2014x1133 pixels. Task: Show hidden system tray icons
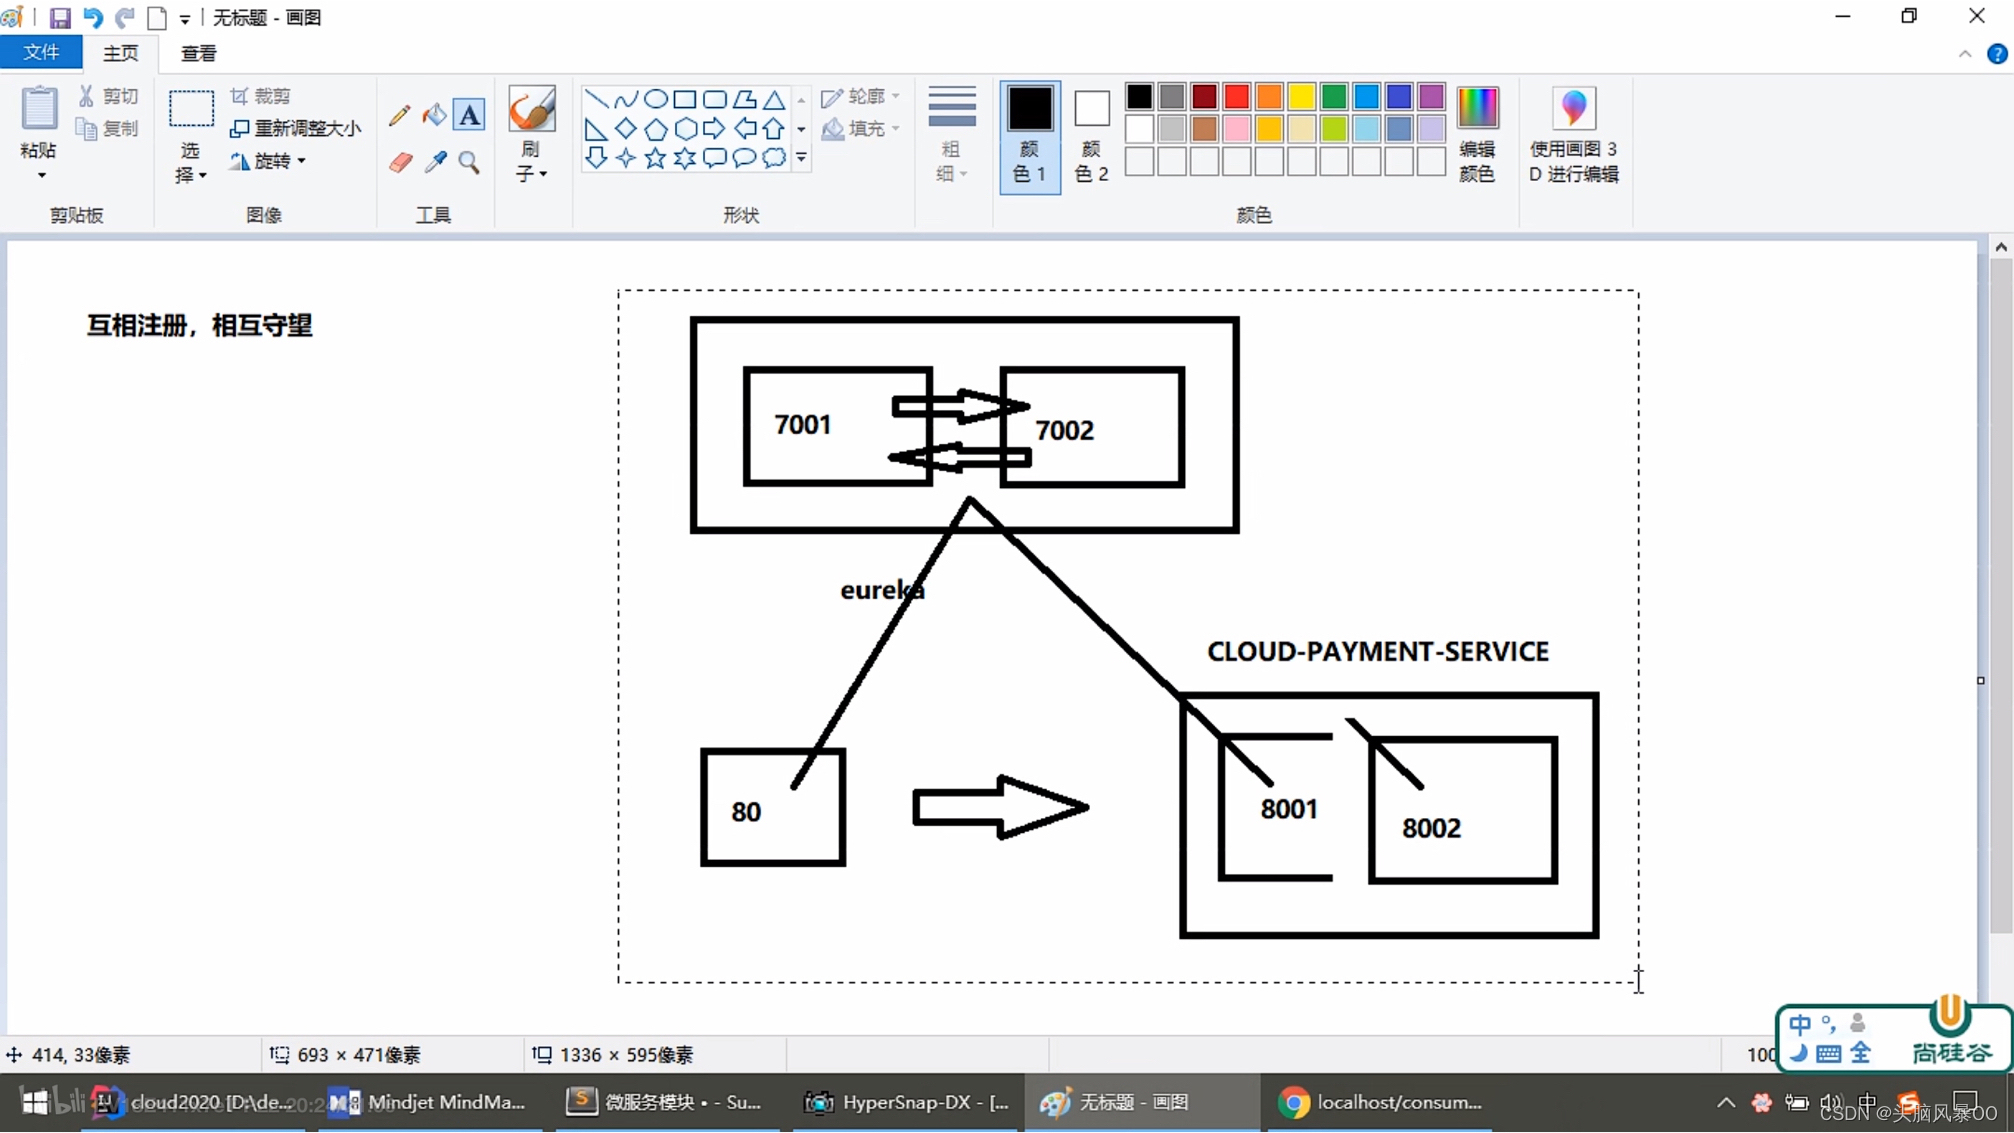click(x=1726, y=1103)
